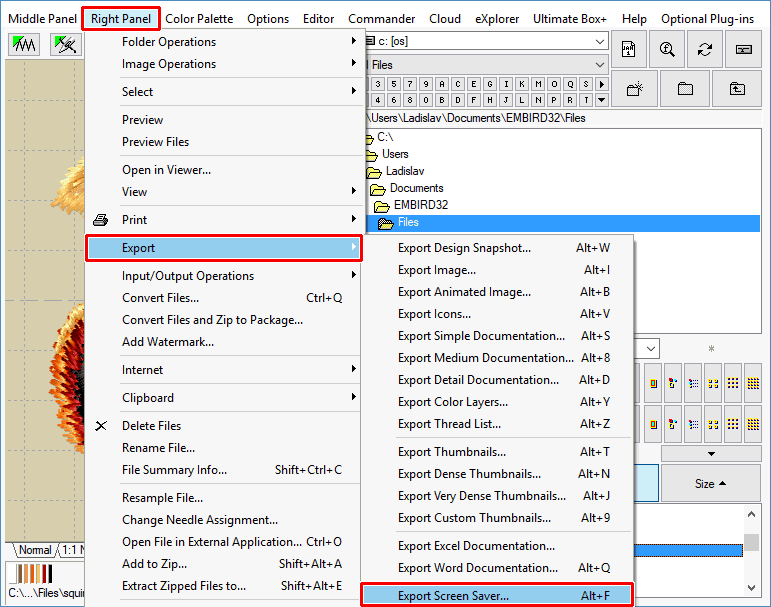Select list-view layout icon in lower row
The image size is (771, 607).
click(693, 424)
